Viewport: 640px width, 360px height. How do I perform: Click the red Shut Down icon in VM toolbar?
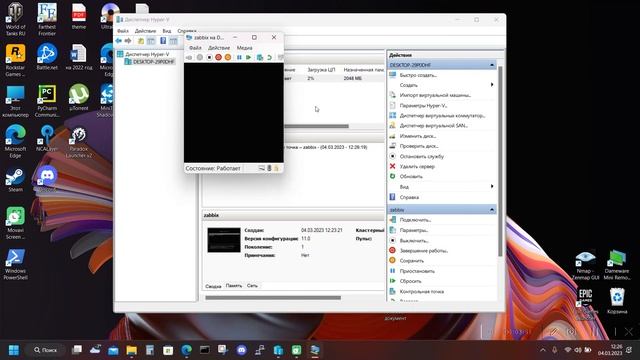[218, 58]
